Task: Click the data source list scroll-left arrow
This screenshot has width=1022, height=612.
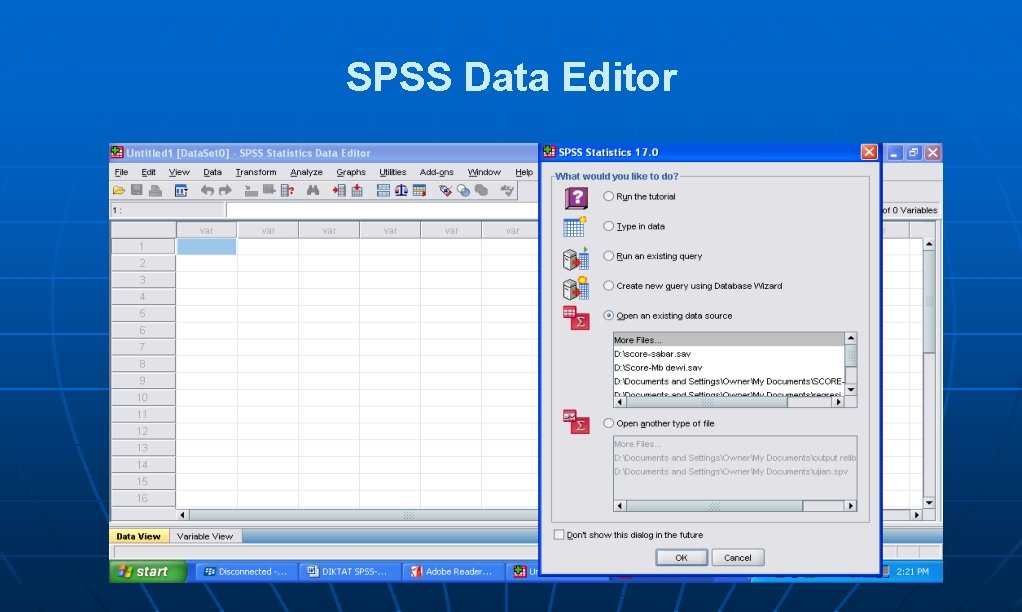Action: (x=619, y=402)
